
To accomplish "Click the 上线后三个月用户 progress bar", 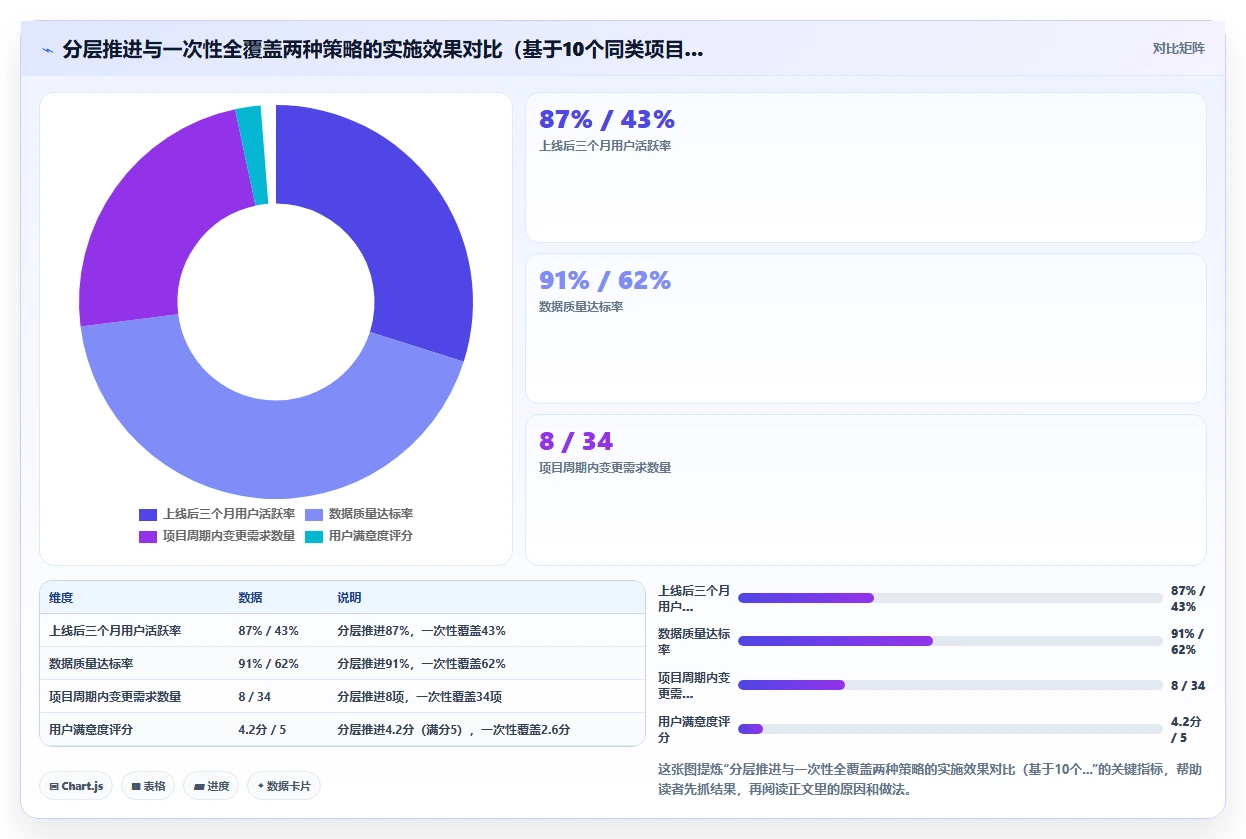I will [950, 598].
